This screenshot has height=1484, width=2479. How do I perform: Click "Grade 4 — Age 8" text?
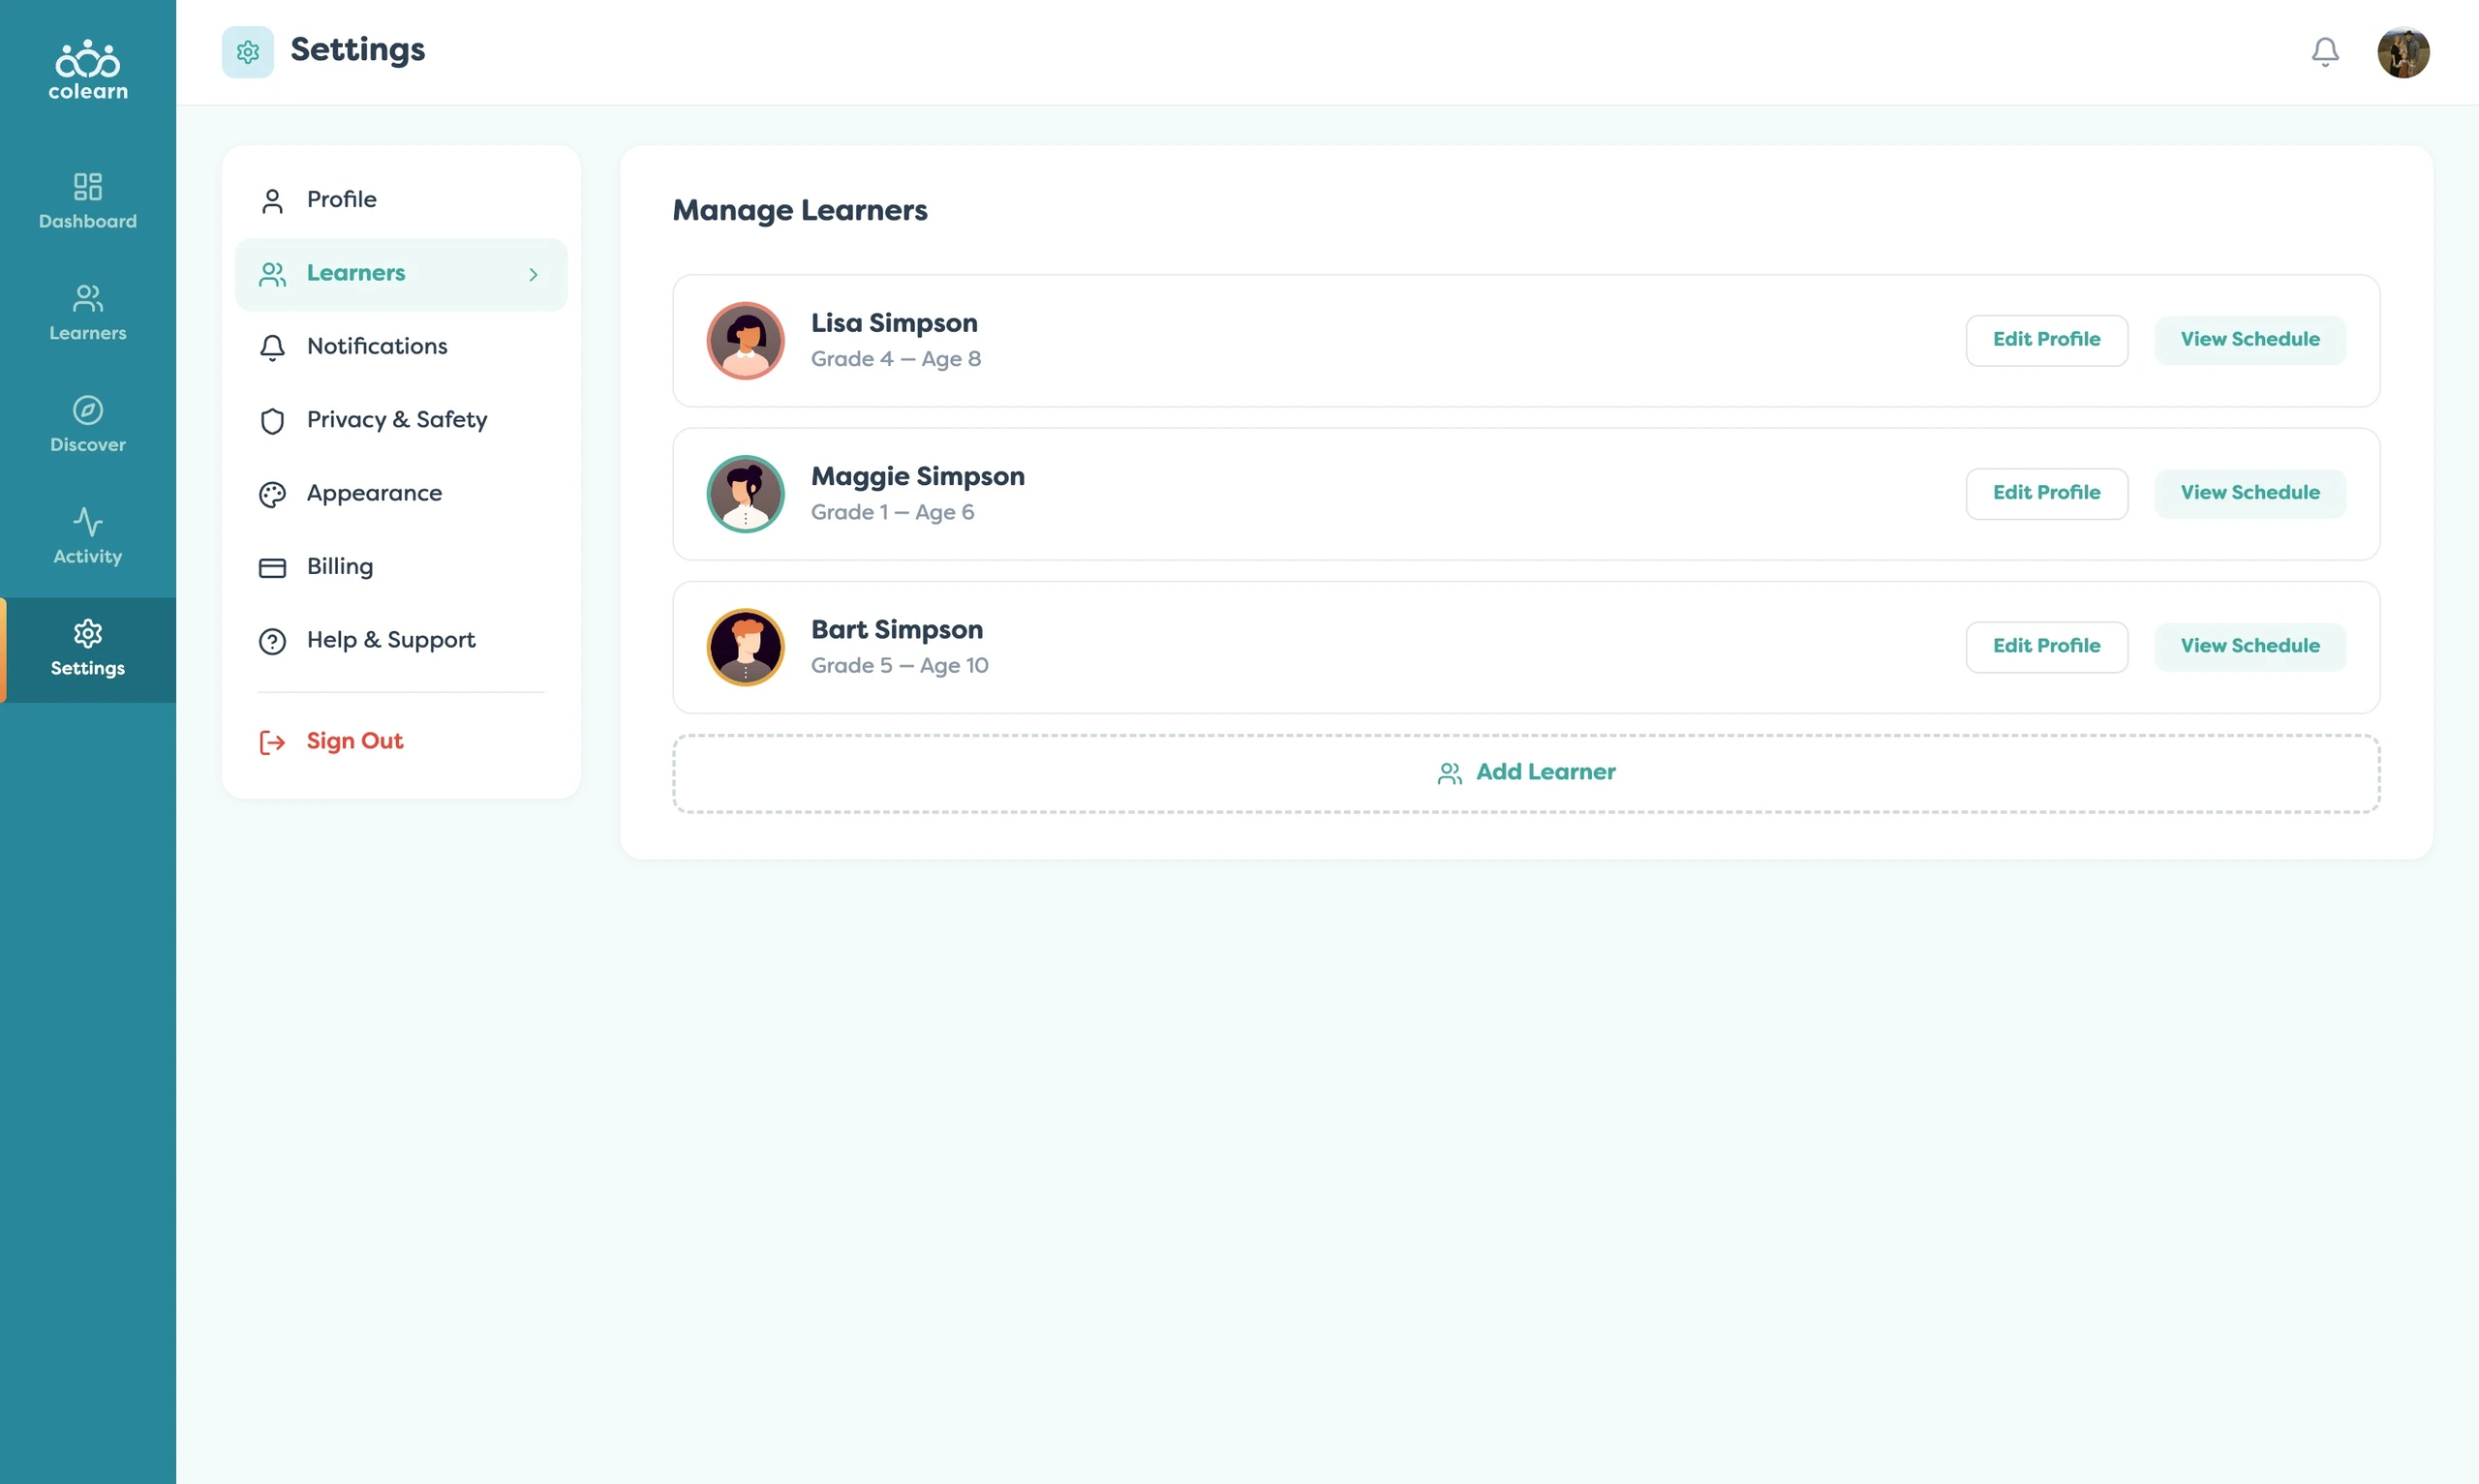895,359
